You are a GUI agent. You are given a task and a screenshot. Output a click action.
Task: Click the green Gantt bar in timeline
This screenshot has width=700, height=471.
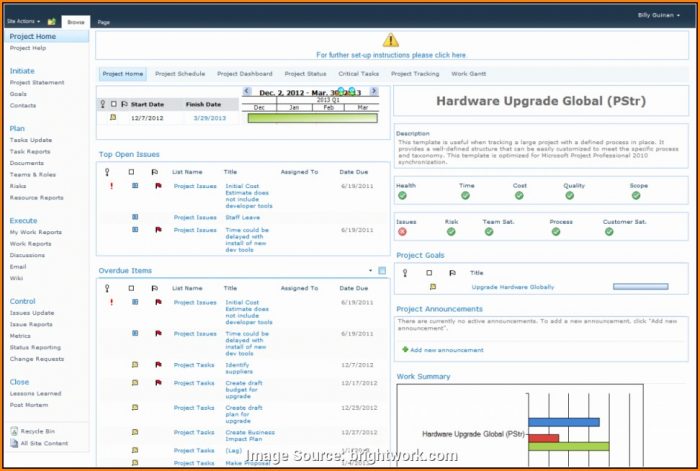click(312, 118)
